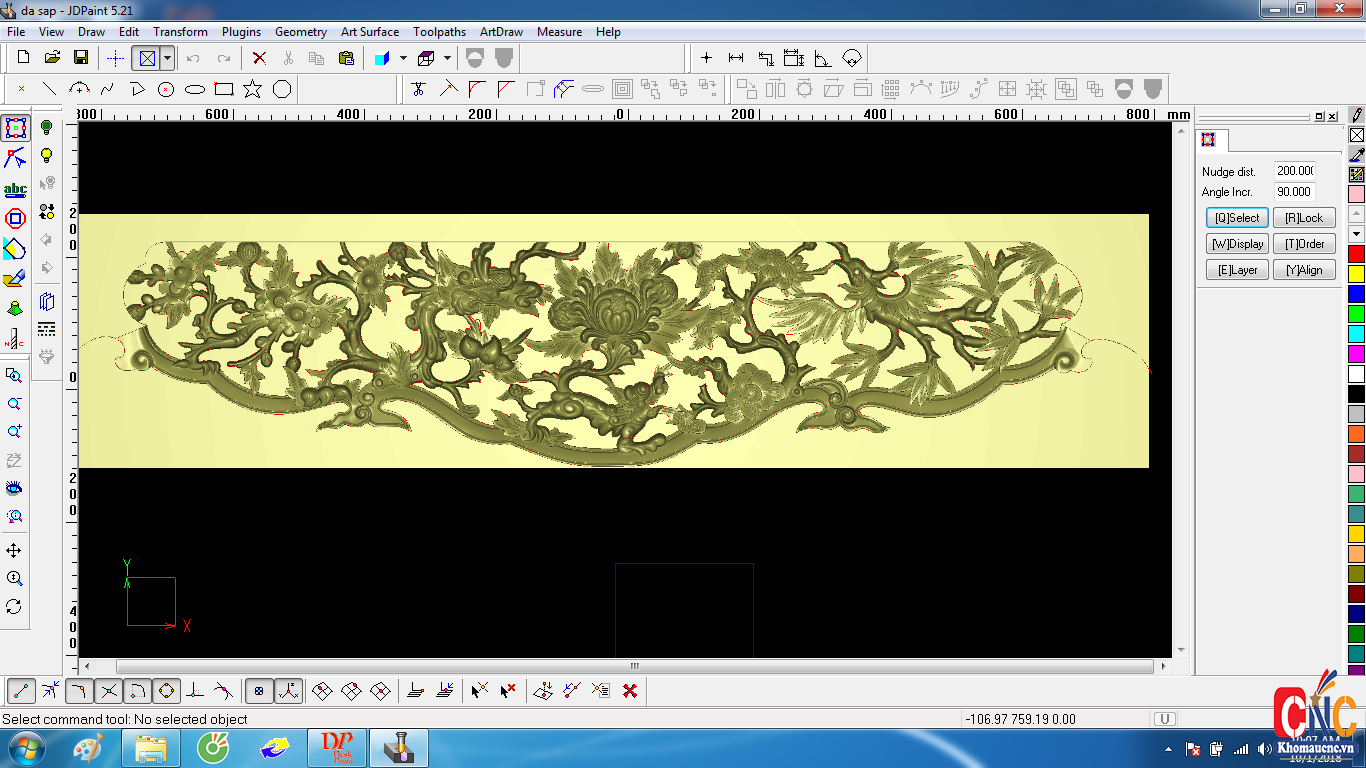Toggle endpoint snap in bottom toolbar

(22, 690)
